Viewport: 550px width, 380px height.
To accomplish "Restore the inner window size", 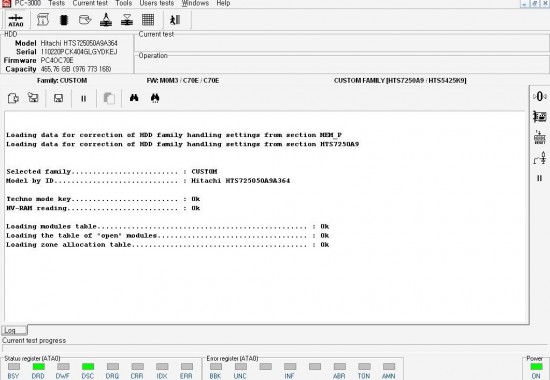I will click(534, 4).
